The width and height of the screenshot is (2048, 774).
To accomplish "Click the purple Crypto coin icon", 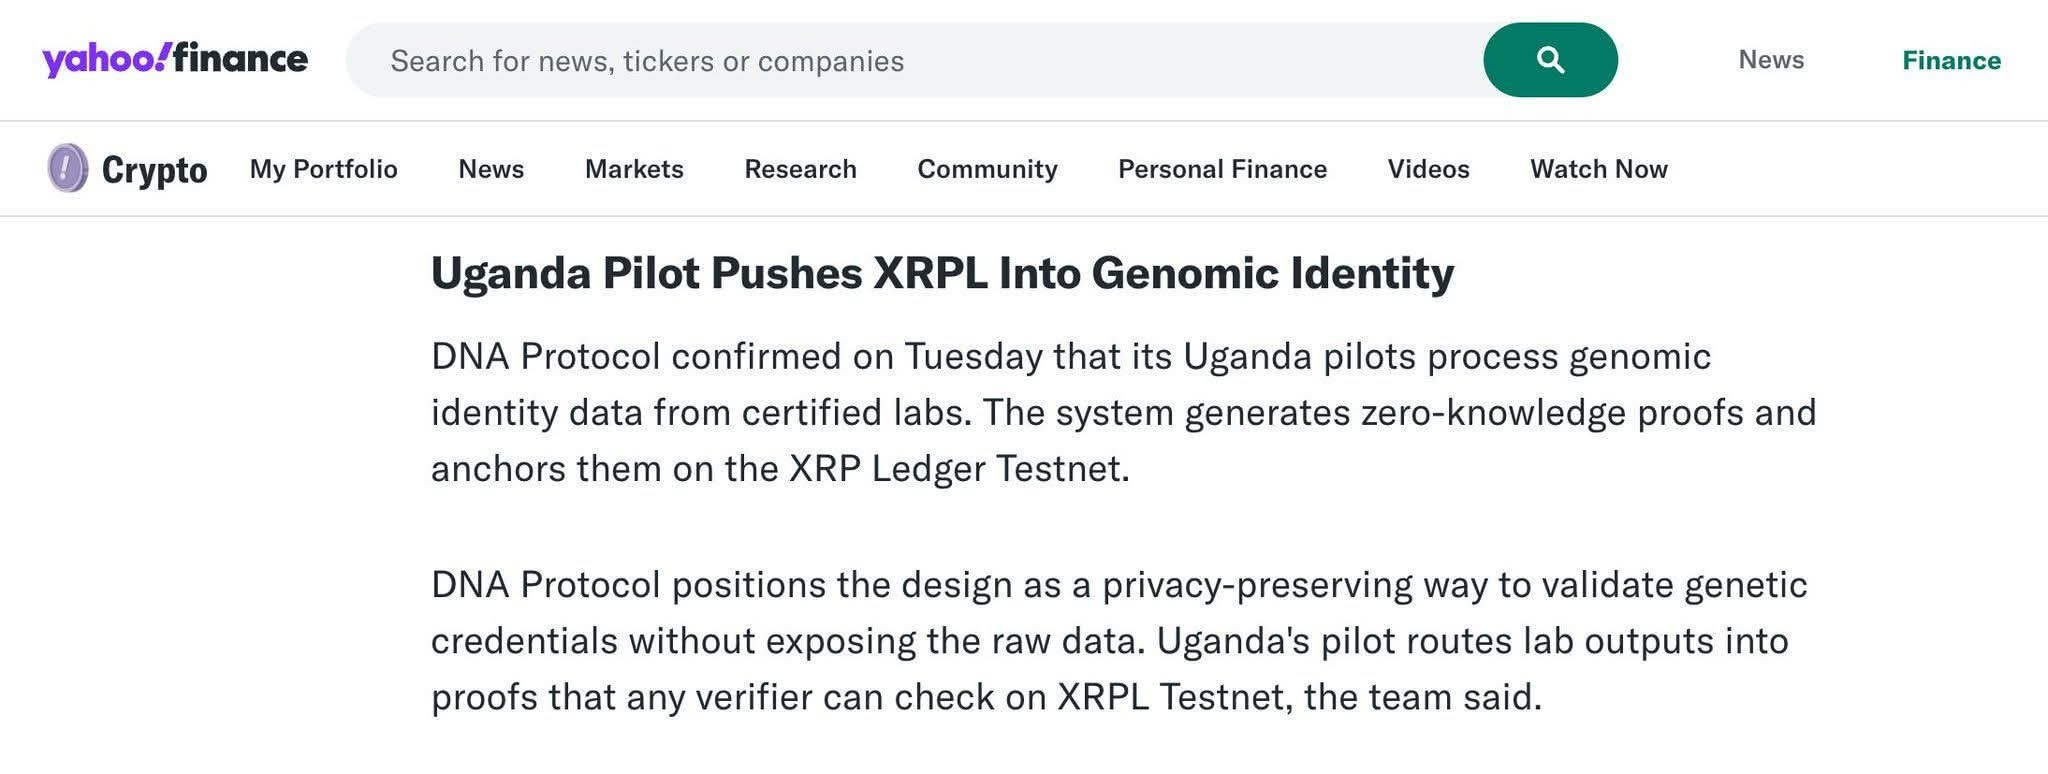I will coord(67,168).
